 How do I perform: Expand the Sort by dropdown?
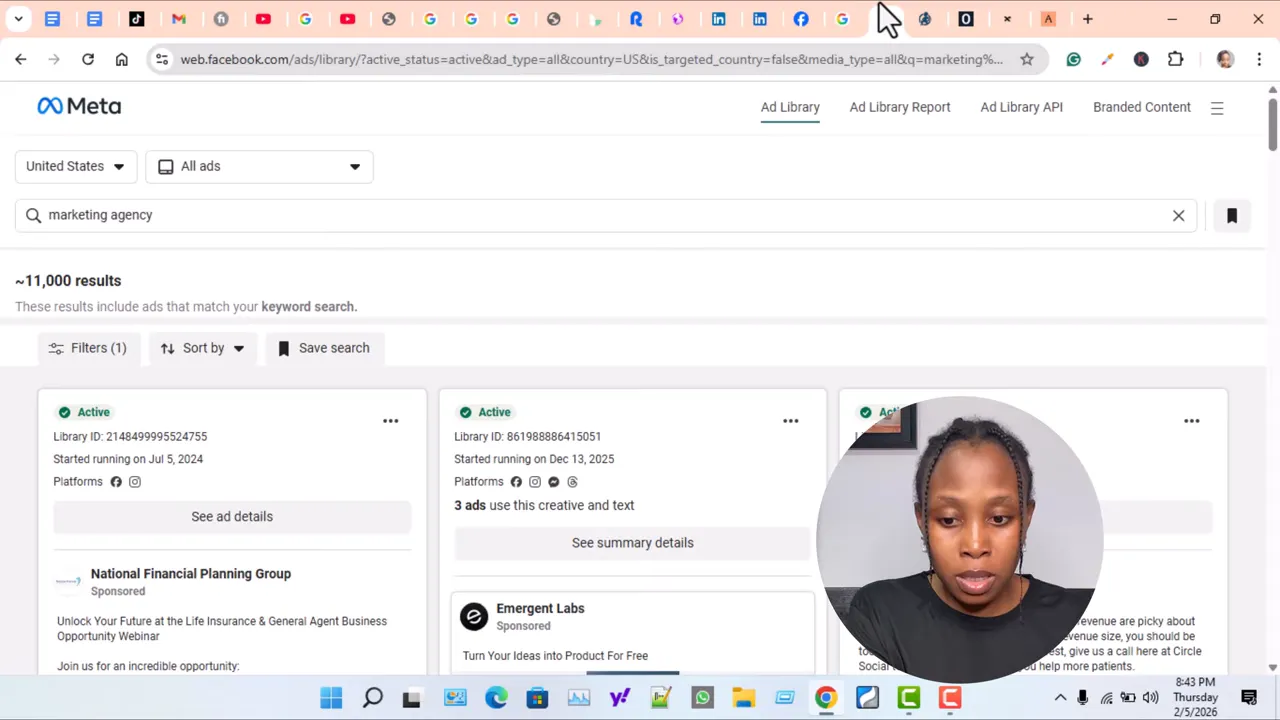(x=202, y=348)
